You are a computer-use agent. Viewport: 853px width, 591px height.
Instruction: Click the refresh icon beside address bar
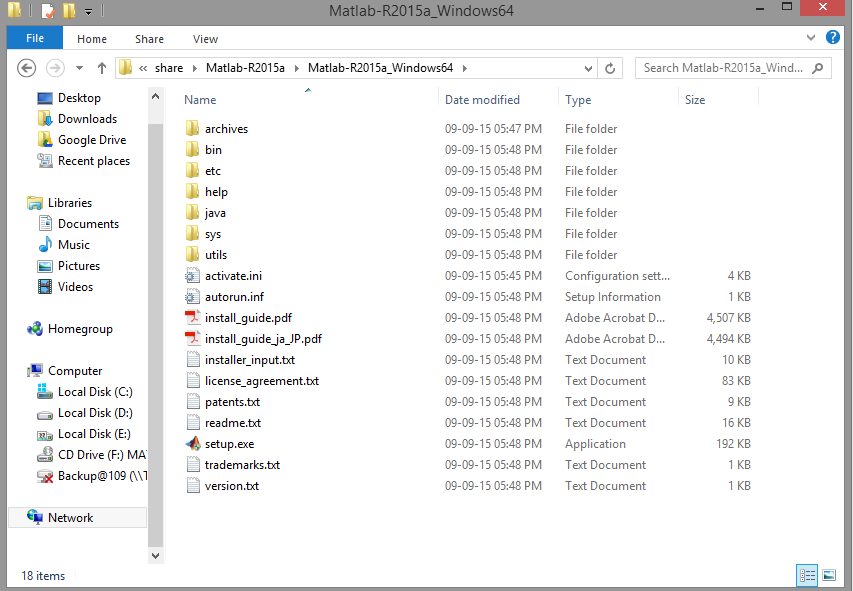tap(610, 69)
